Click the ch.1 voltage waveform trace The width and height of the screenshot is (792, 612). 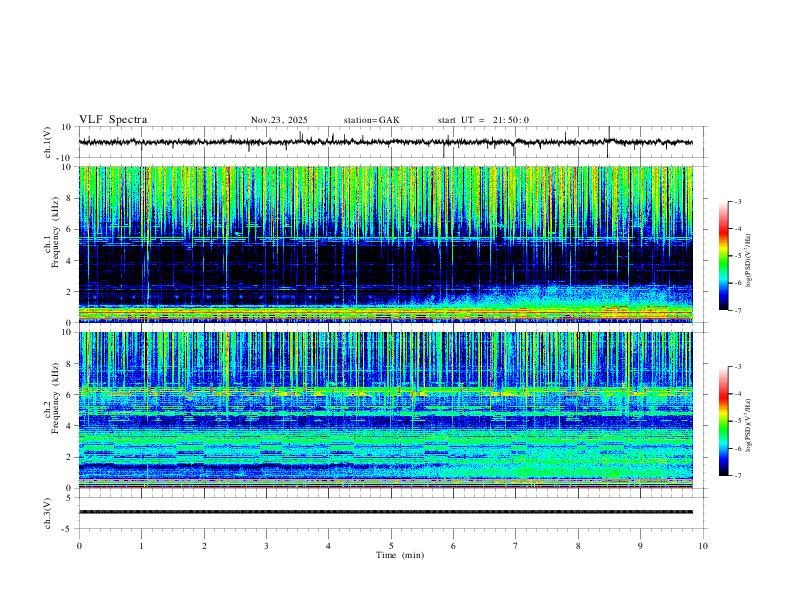(385, 142)
